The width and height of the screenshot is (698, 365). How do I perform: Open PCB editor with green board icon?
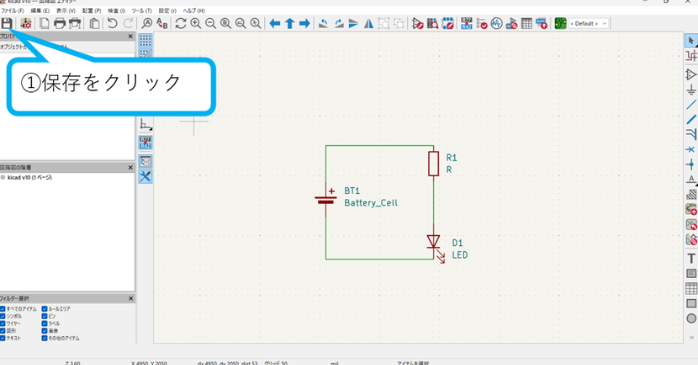[x=560, y=23]
